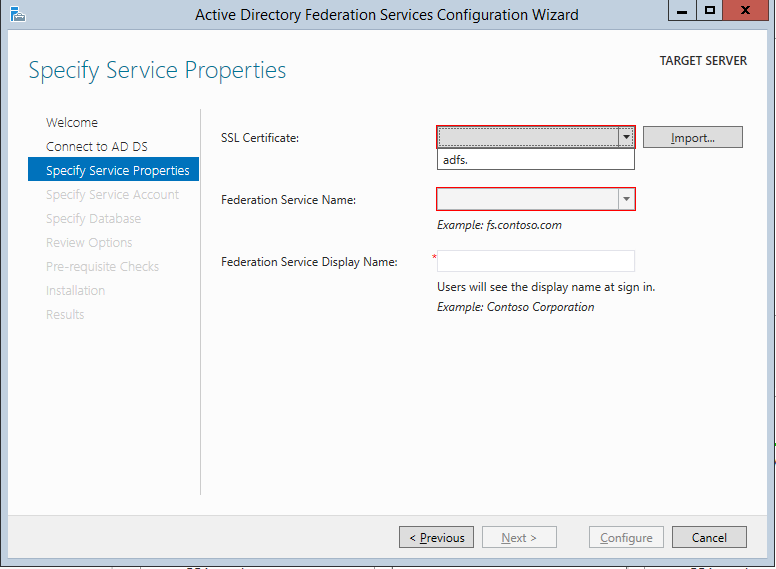The width and height of the screenshot is (776, 569).
Task: Cancel the configuration wizard
Action: coord(709,538)
